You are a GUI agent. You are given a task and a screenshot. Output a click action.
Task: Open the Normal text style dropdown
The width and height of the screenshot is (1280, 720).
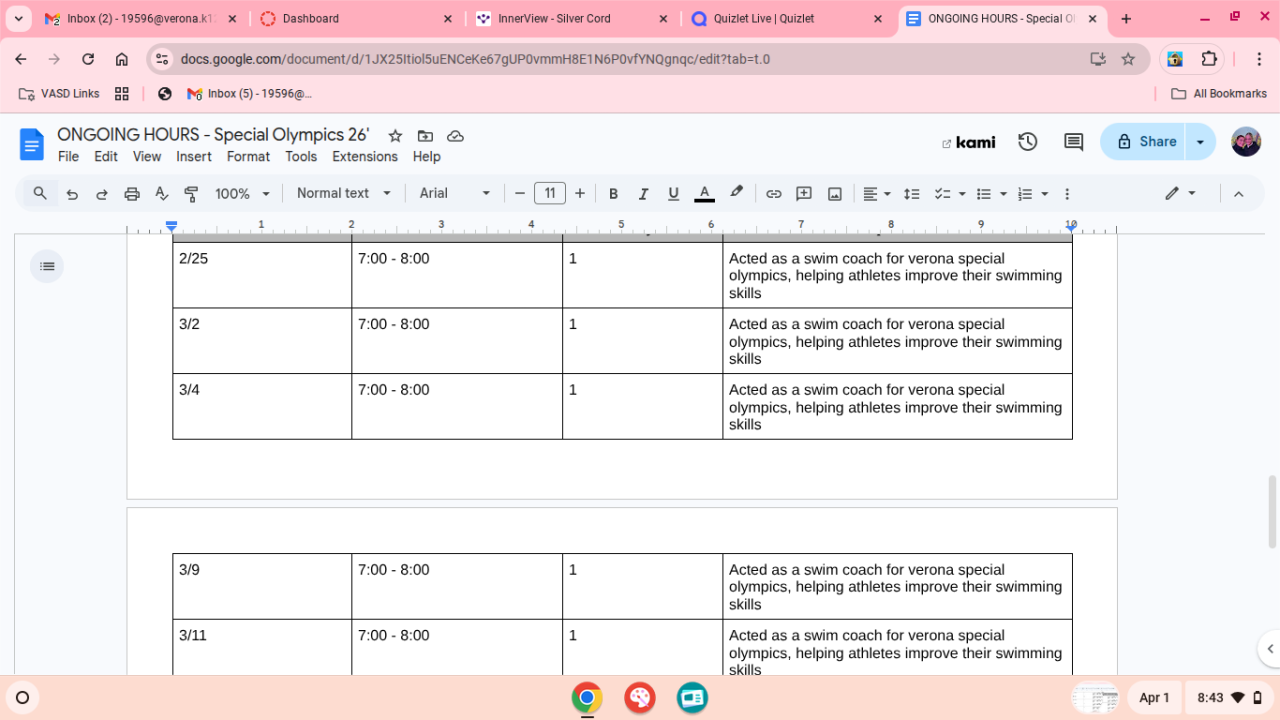coord(343,194)
